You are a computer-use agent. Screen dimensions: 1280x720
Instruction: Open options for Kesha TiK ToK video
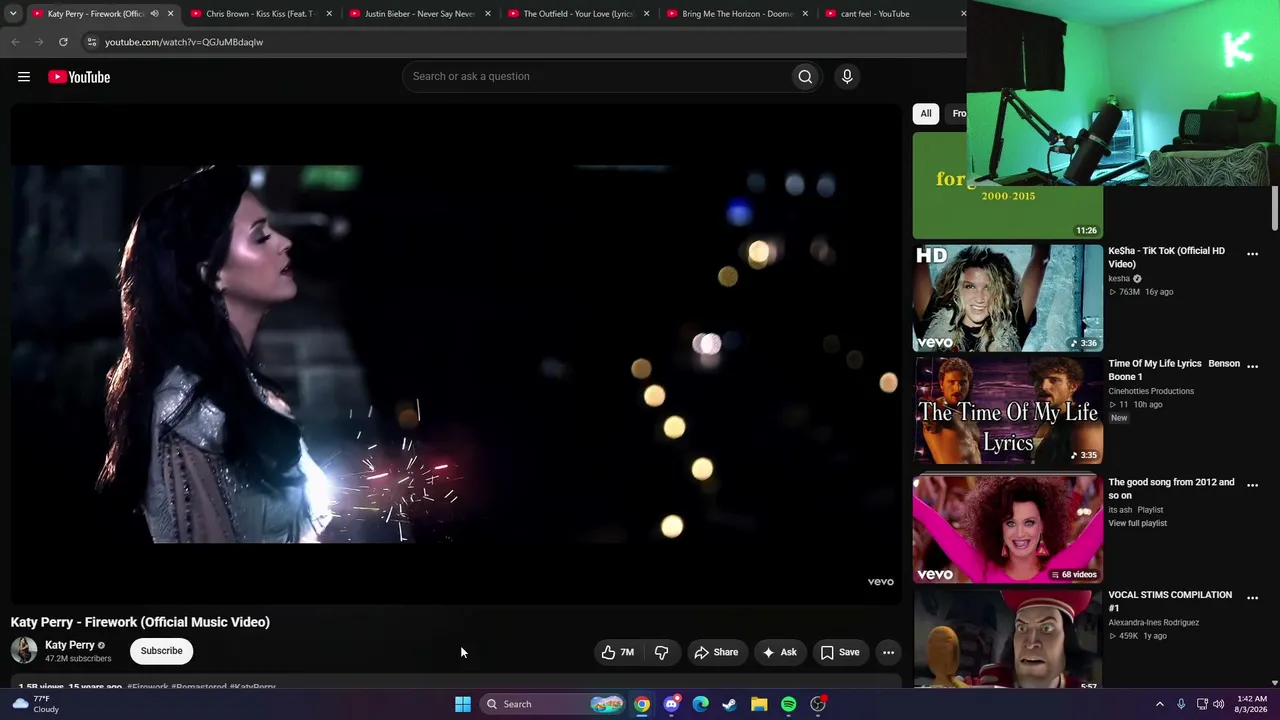[1252, 254]
